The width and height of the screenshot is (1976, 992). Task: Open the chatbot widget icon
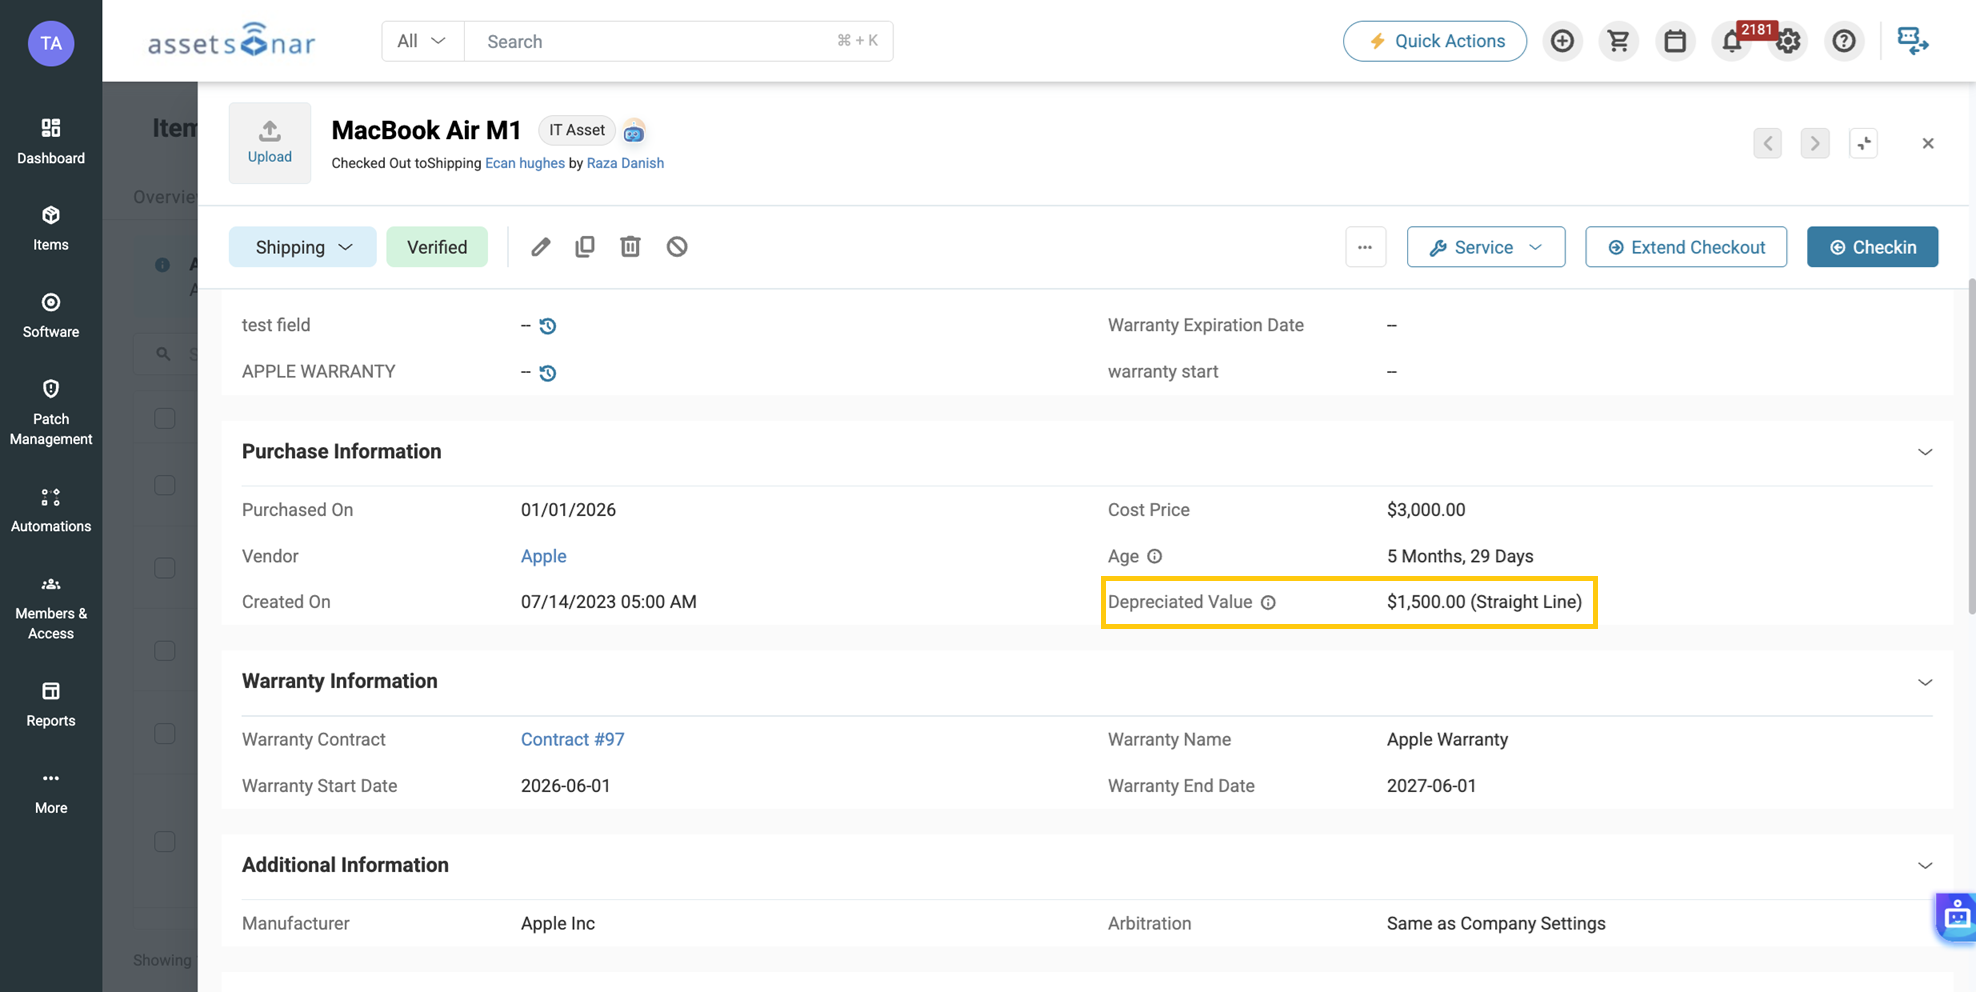(1956, 915)
